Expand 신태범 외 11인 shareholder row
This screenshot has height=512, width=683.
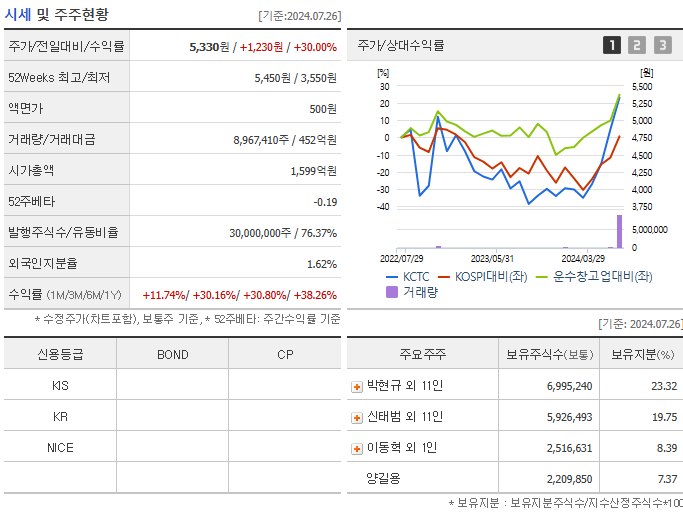(x=357, y=417)
